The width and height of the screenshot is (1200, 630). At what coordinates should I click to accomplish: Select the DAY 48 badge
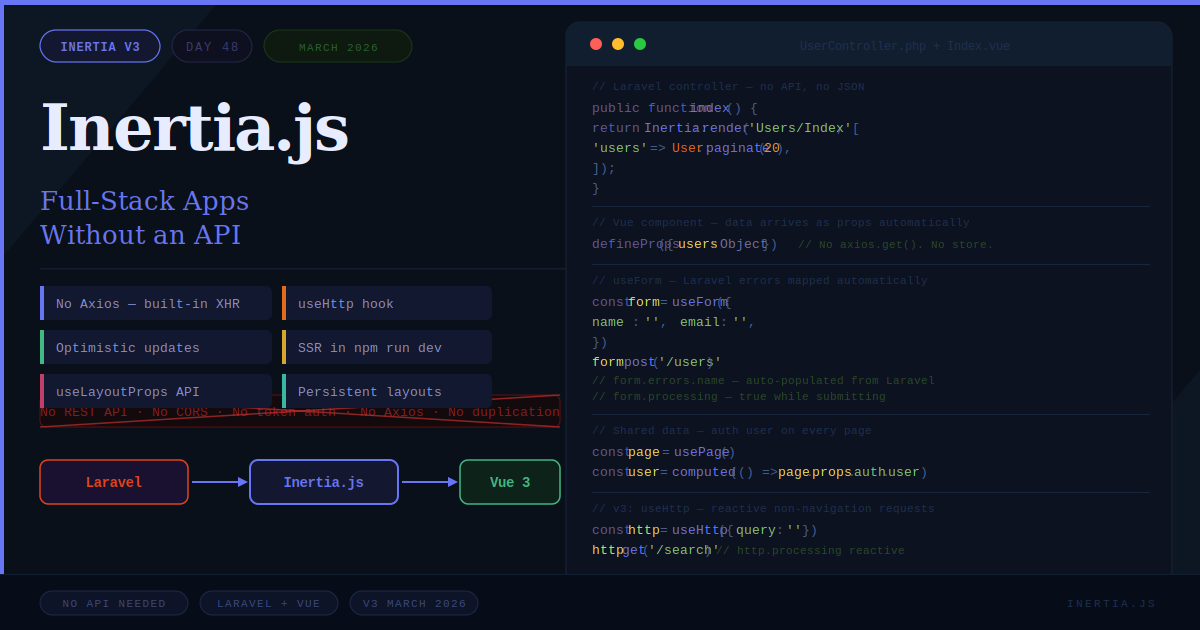pyautogui.click(x=212, y=45)
